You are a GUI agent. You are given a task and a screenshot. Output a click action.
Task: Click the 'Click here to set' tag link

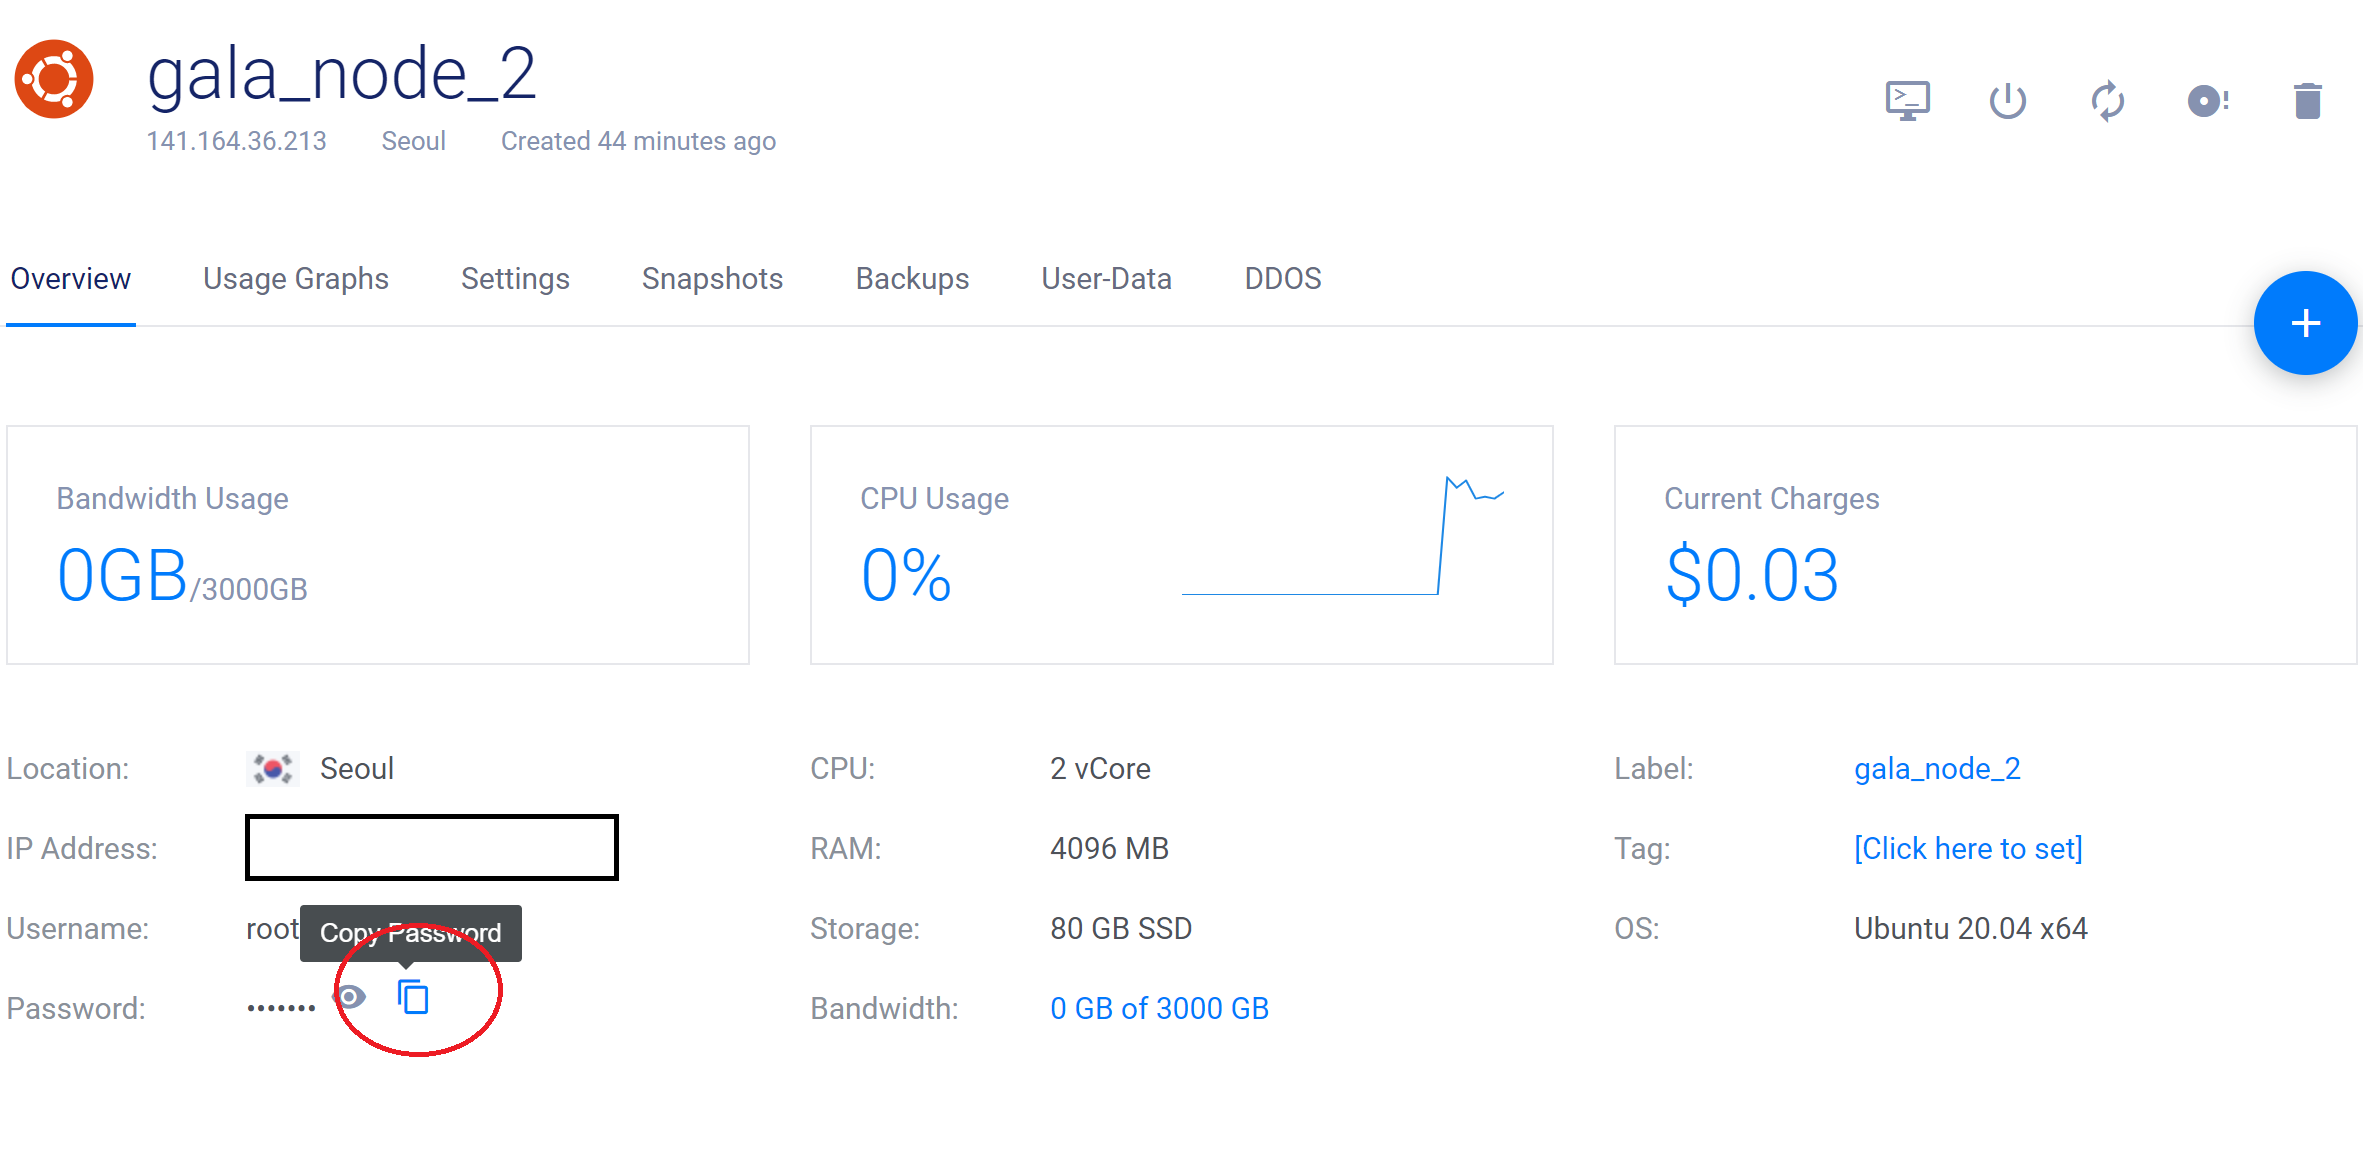[x=1967, y=848]
